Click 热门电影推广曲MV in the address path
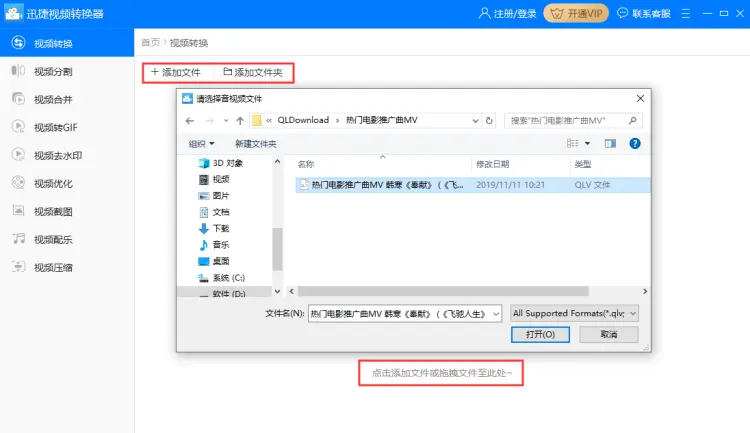Viewport: 750px width, 433px height. coord(382,120)
